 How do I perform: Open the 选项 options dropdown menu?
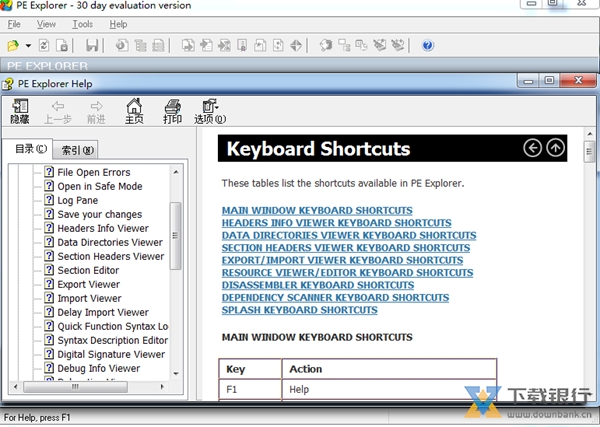210,111
